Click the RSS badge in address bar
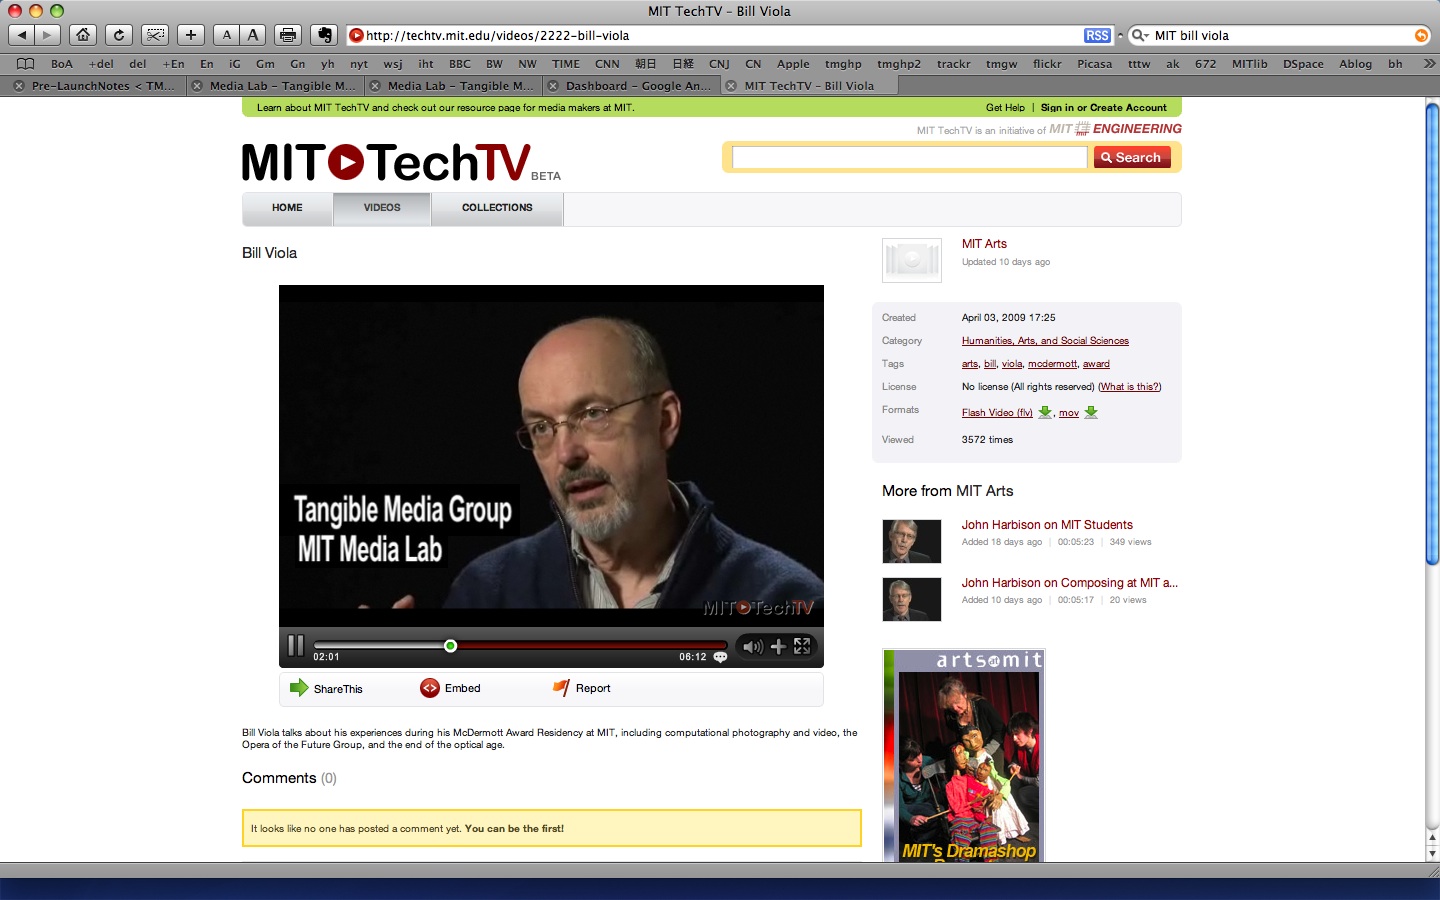This screenshot has width=1440, height=900. click(x=1097, y=35)
